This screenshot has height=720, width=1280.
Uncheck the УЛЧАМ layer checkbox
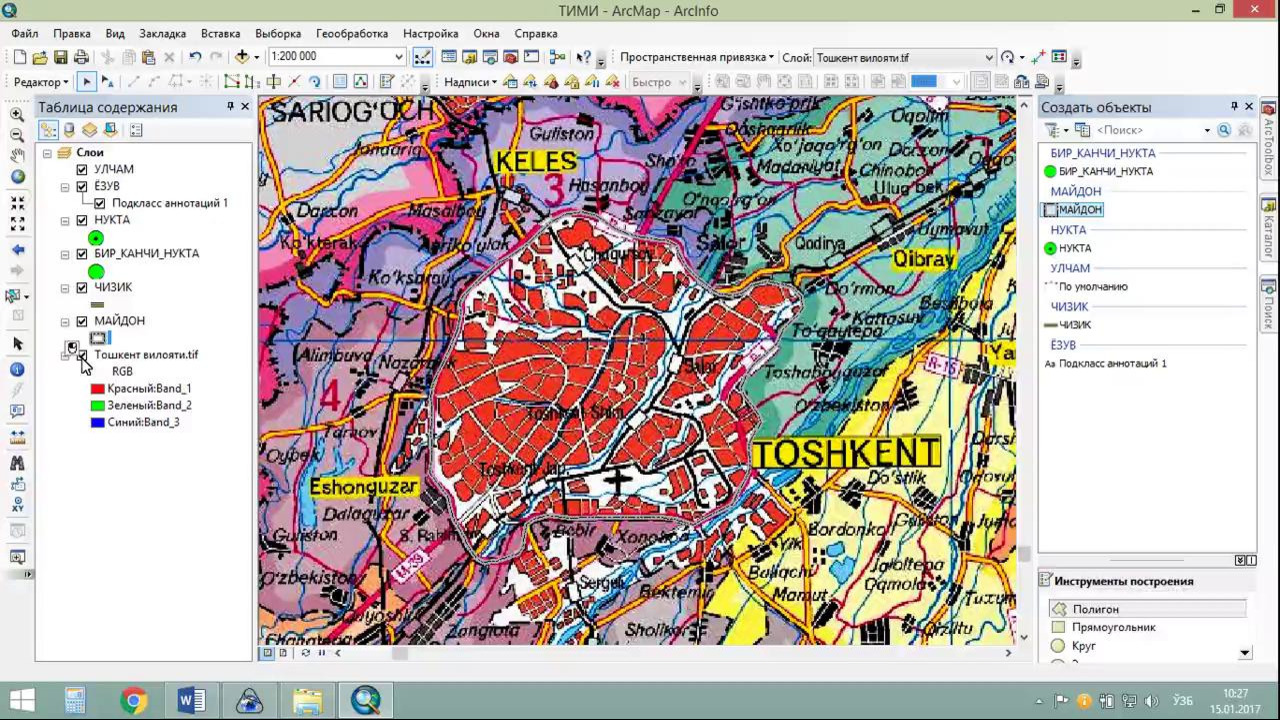(x=82, y=170)
